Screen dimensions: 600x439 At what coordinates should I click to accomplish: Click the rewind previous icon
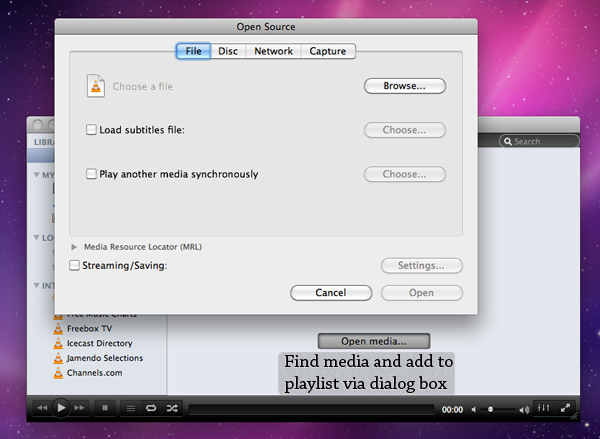[x=41, y=408]
